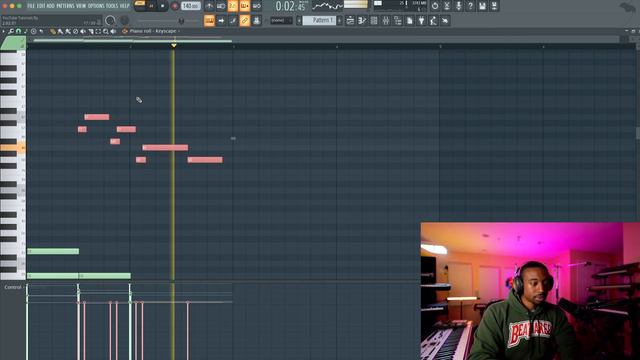The image size is (640, 360).
Task: Toggle blend recording overdub icon
Action: pos(244,6)
